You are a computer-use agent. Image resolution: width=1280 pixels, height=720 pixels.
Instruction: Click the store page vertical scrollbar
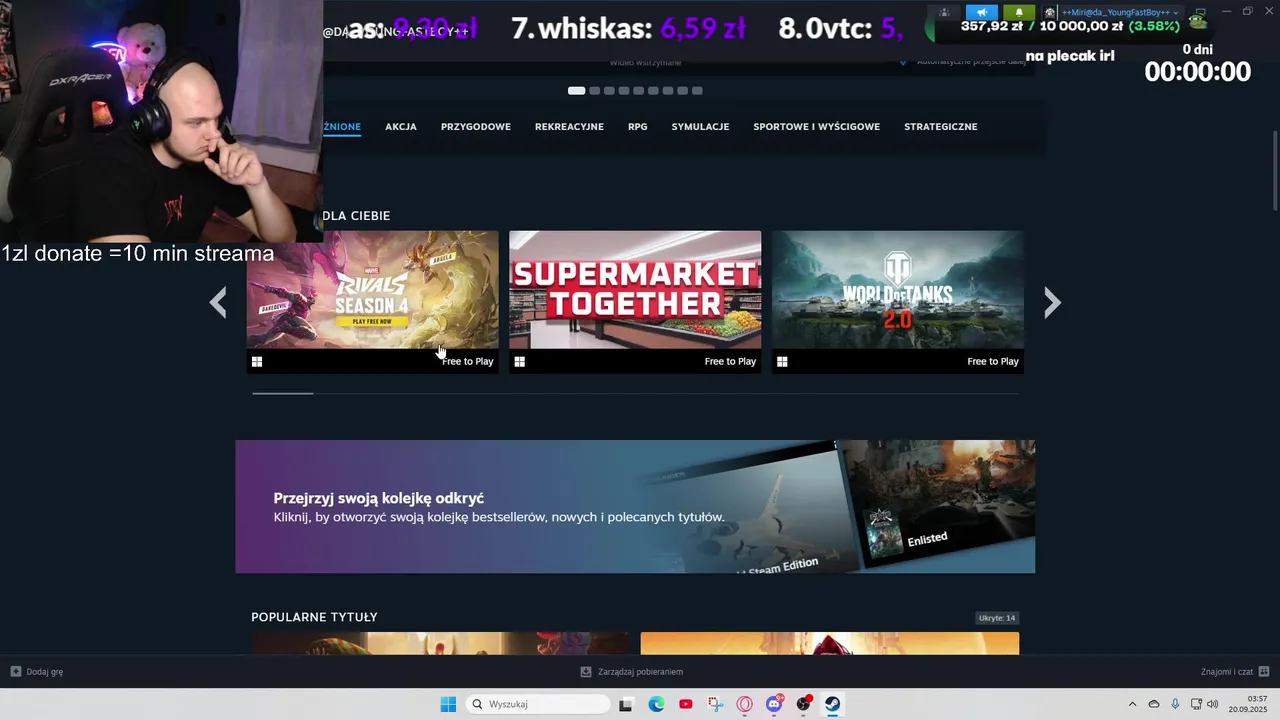point(1275,170)
